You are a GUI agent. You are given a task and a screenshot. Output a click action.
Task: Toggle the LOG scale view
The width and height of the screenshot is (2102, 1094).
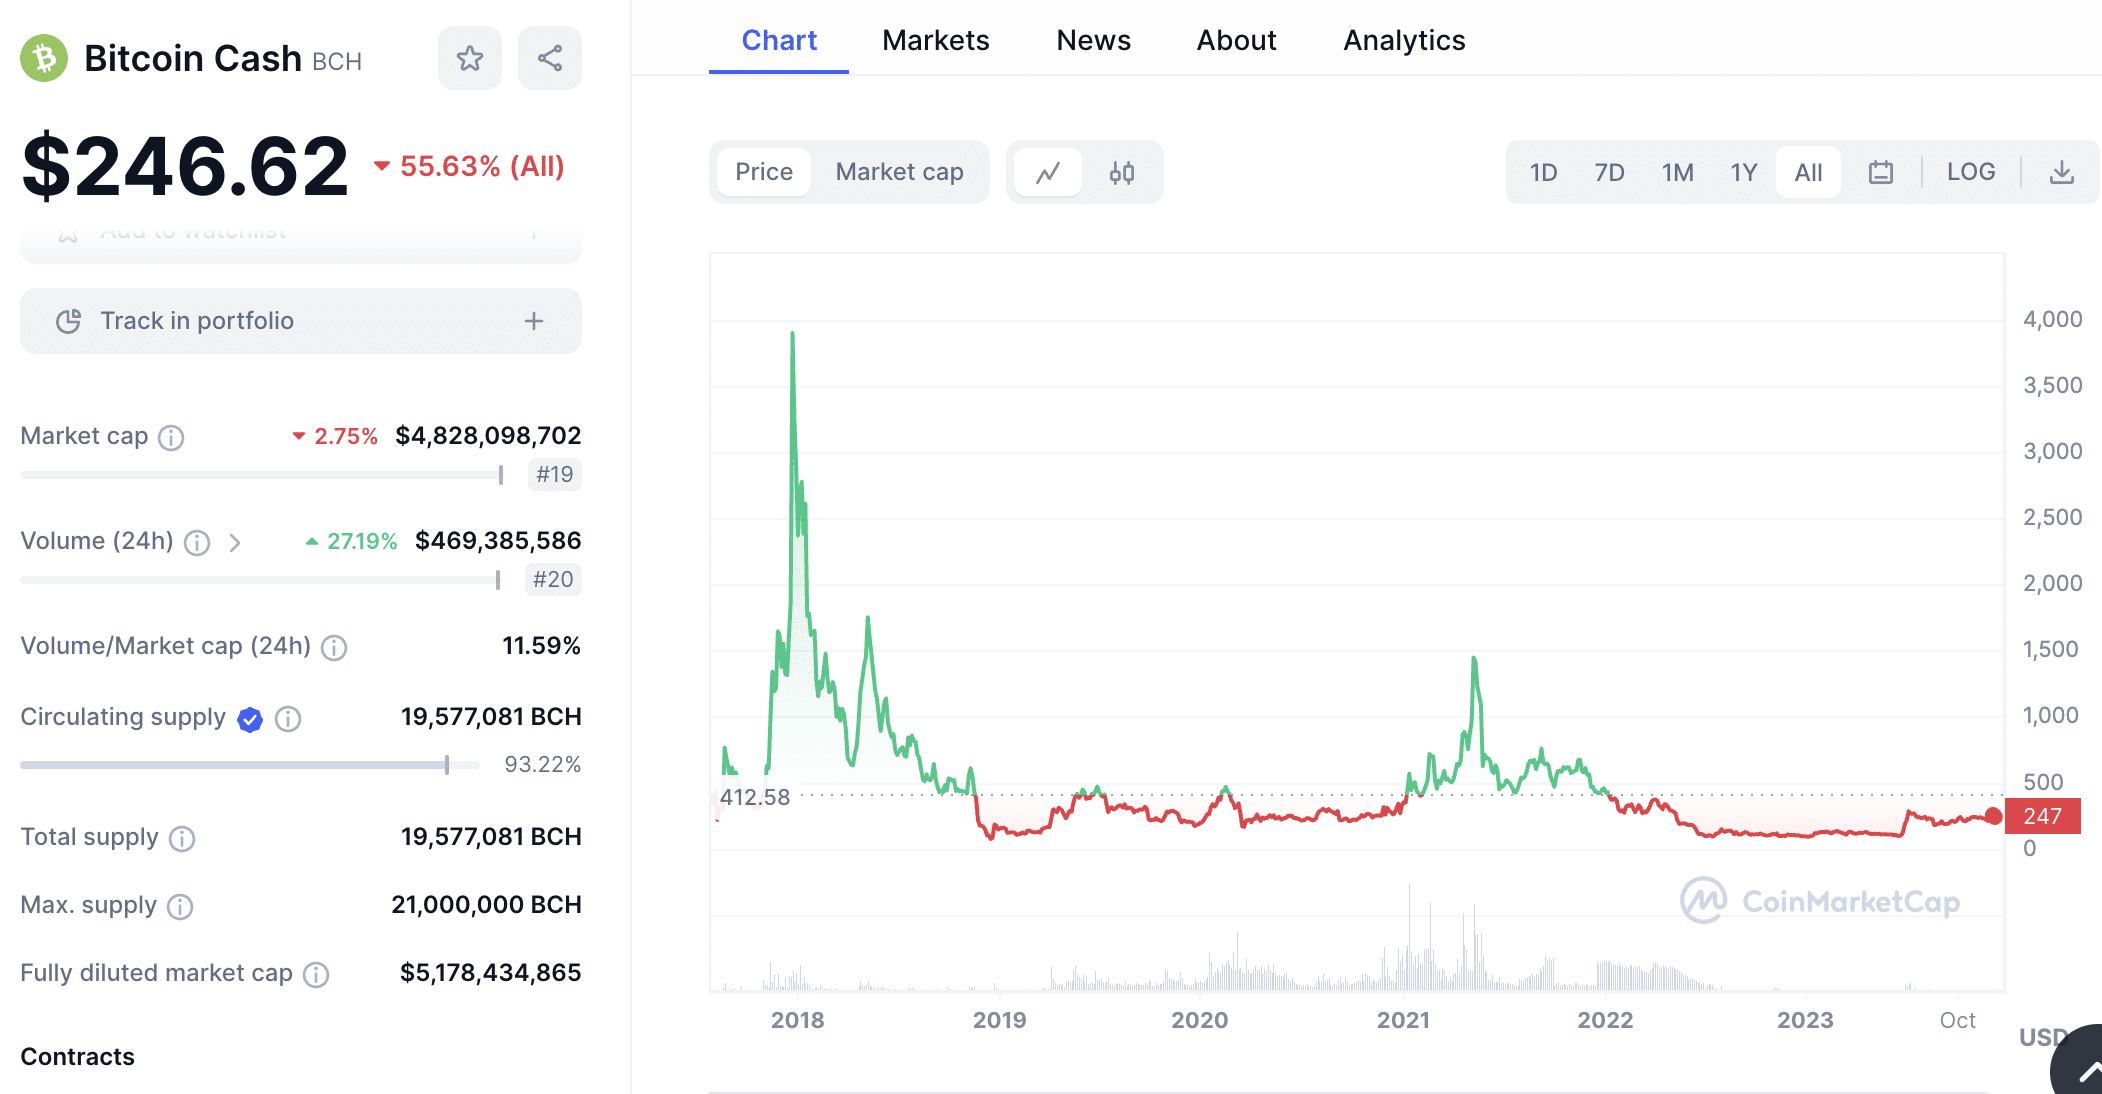click(x=1970, y=171)
